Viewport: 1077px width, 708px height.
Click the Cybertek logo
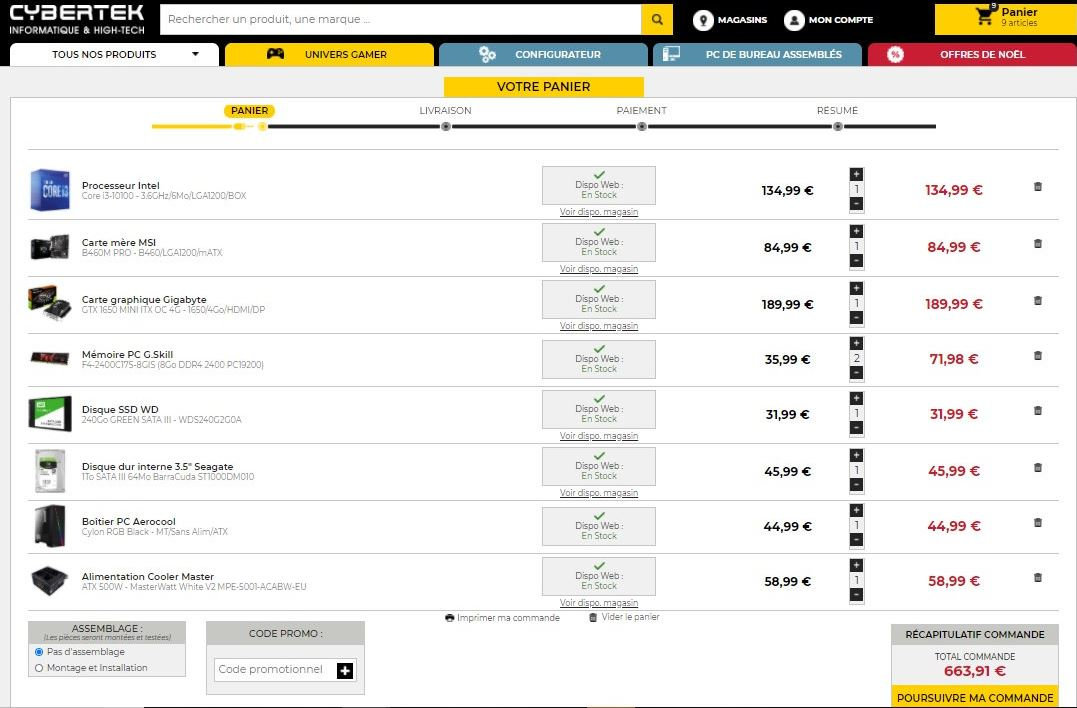(77, 20)
